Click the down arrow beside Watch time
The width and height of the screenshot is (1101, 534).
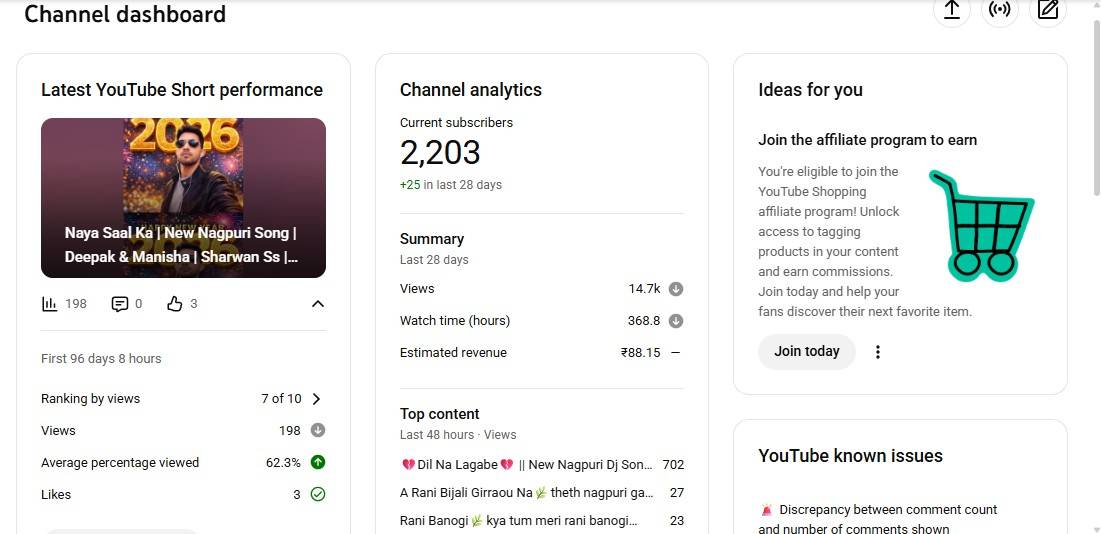click(676, 321)
